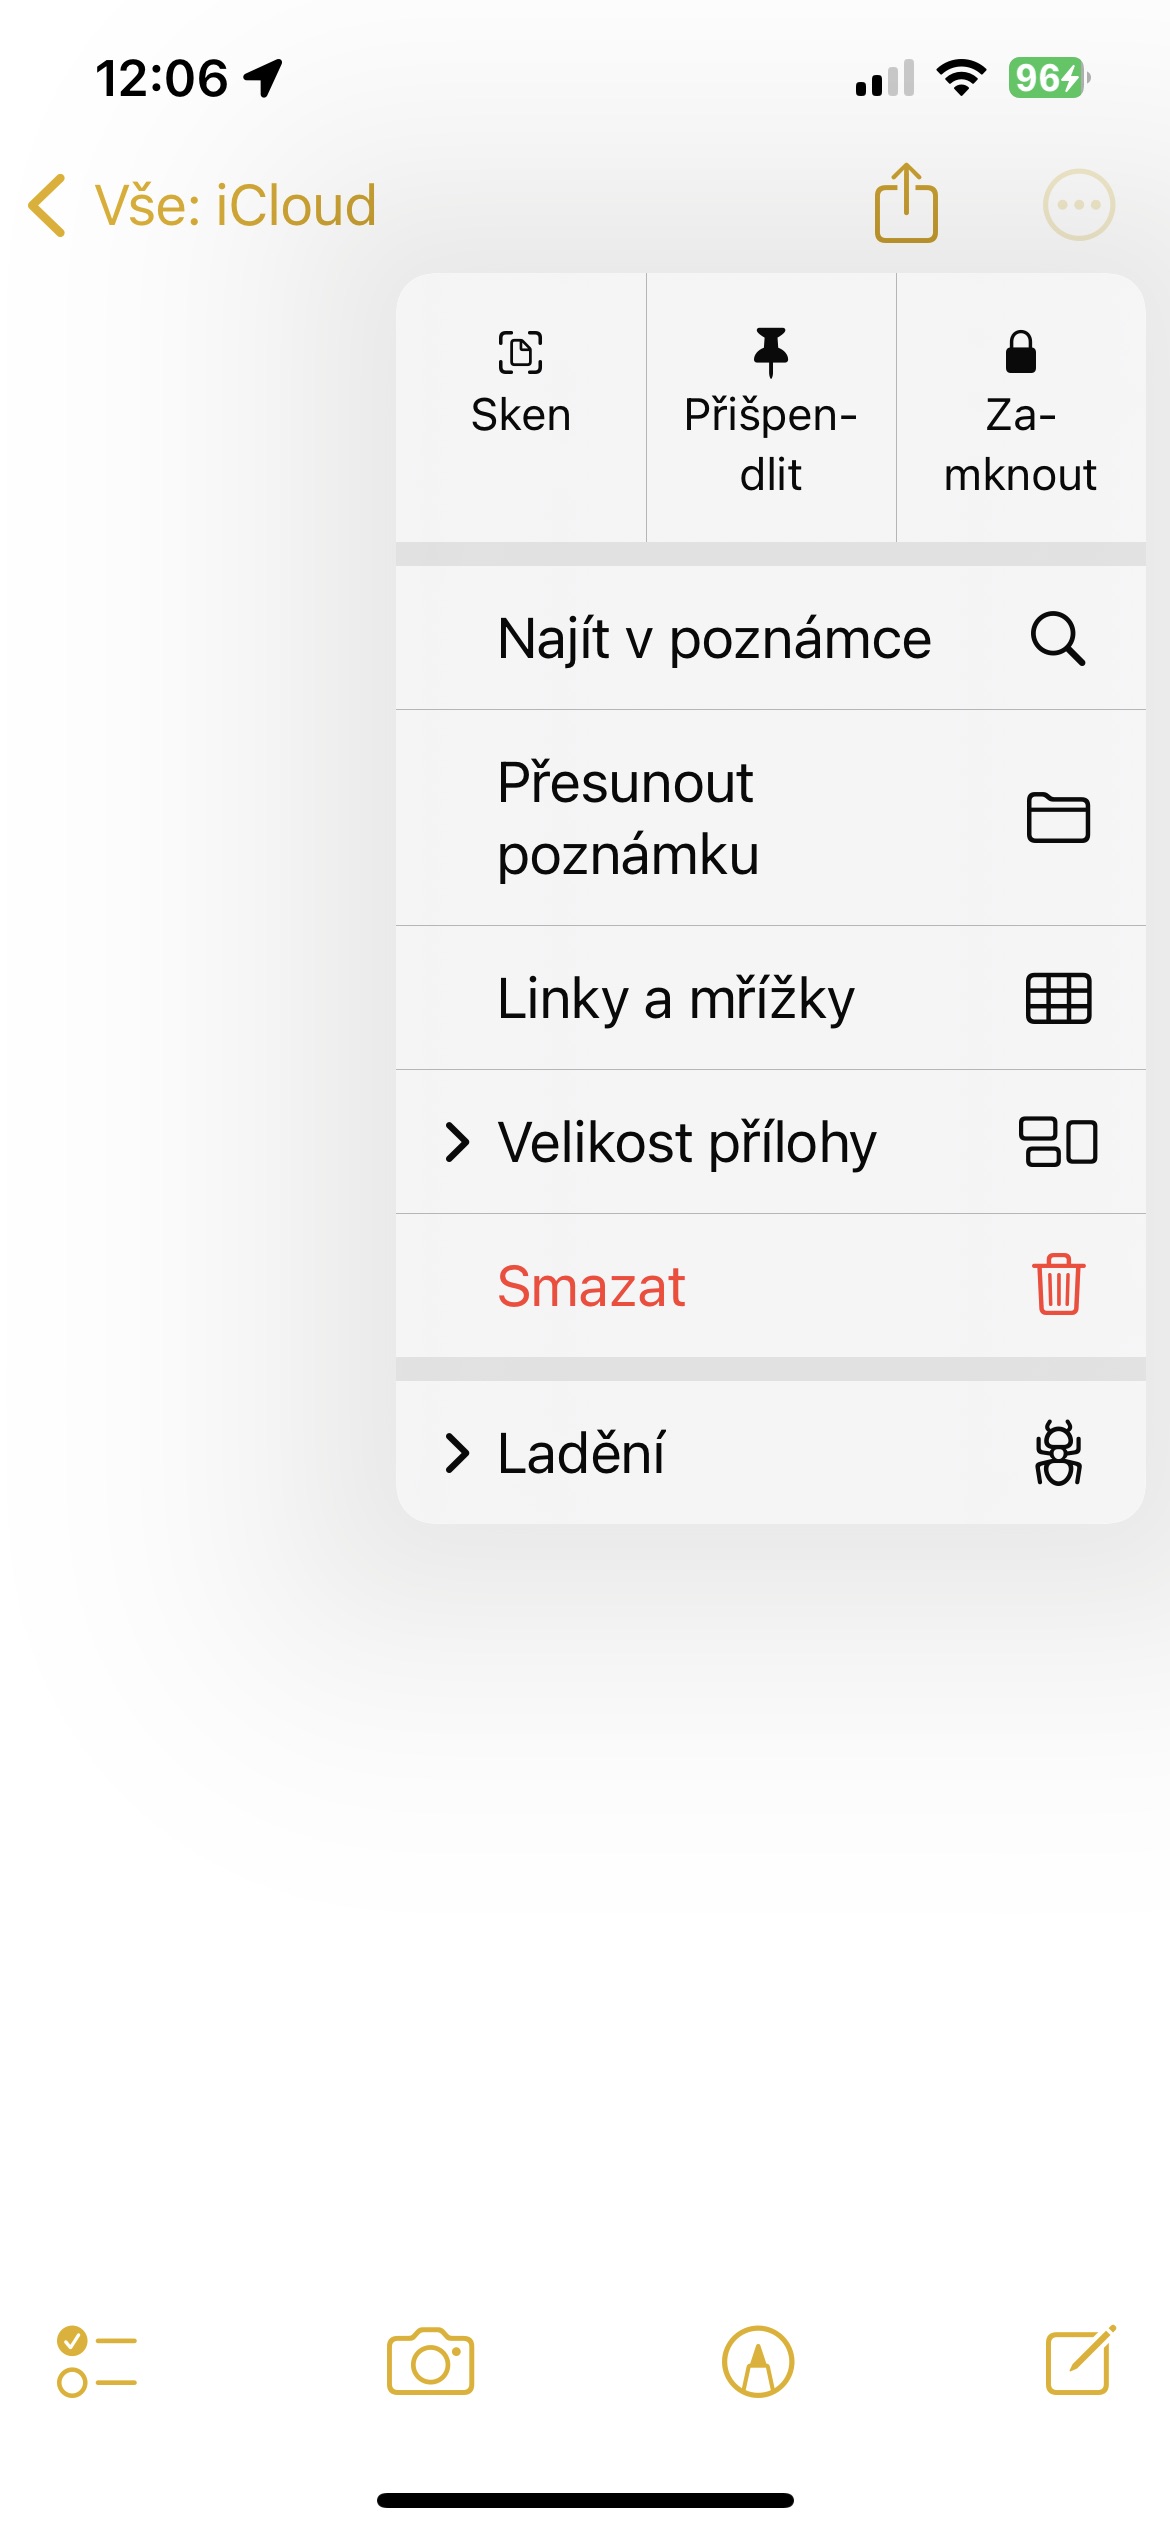Tap the Smazat delete label

click(x=591, y=1286)
